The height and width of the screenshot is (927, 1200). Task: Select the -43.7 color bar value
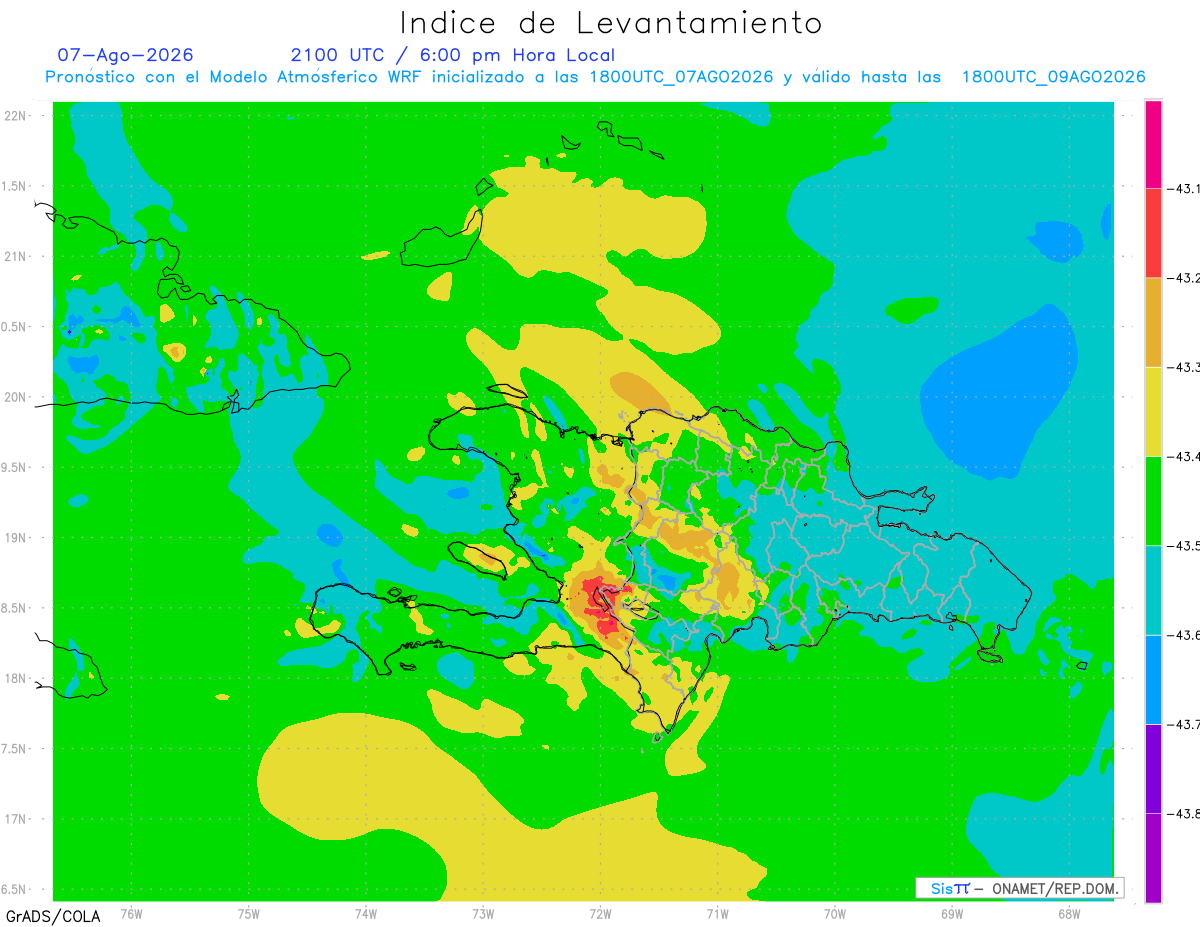point(1183,724)
